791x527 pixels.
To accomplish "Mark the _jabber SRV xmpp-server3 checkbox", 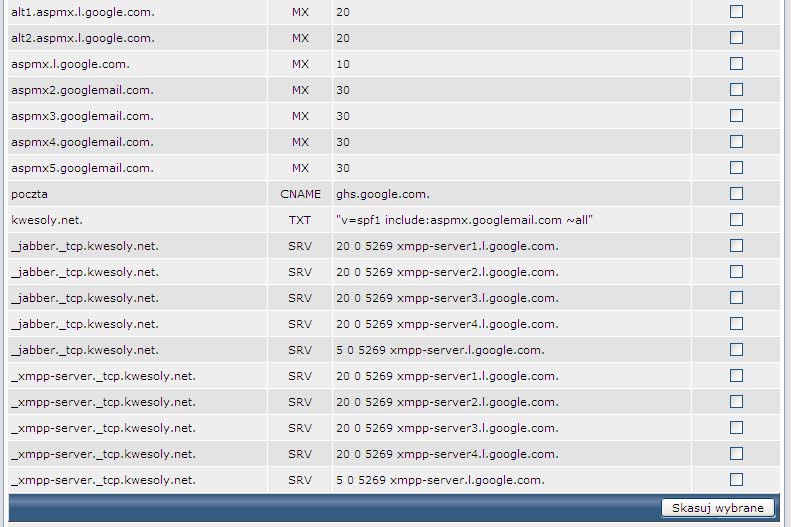I will (737, 298).
